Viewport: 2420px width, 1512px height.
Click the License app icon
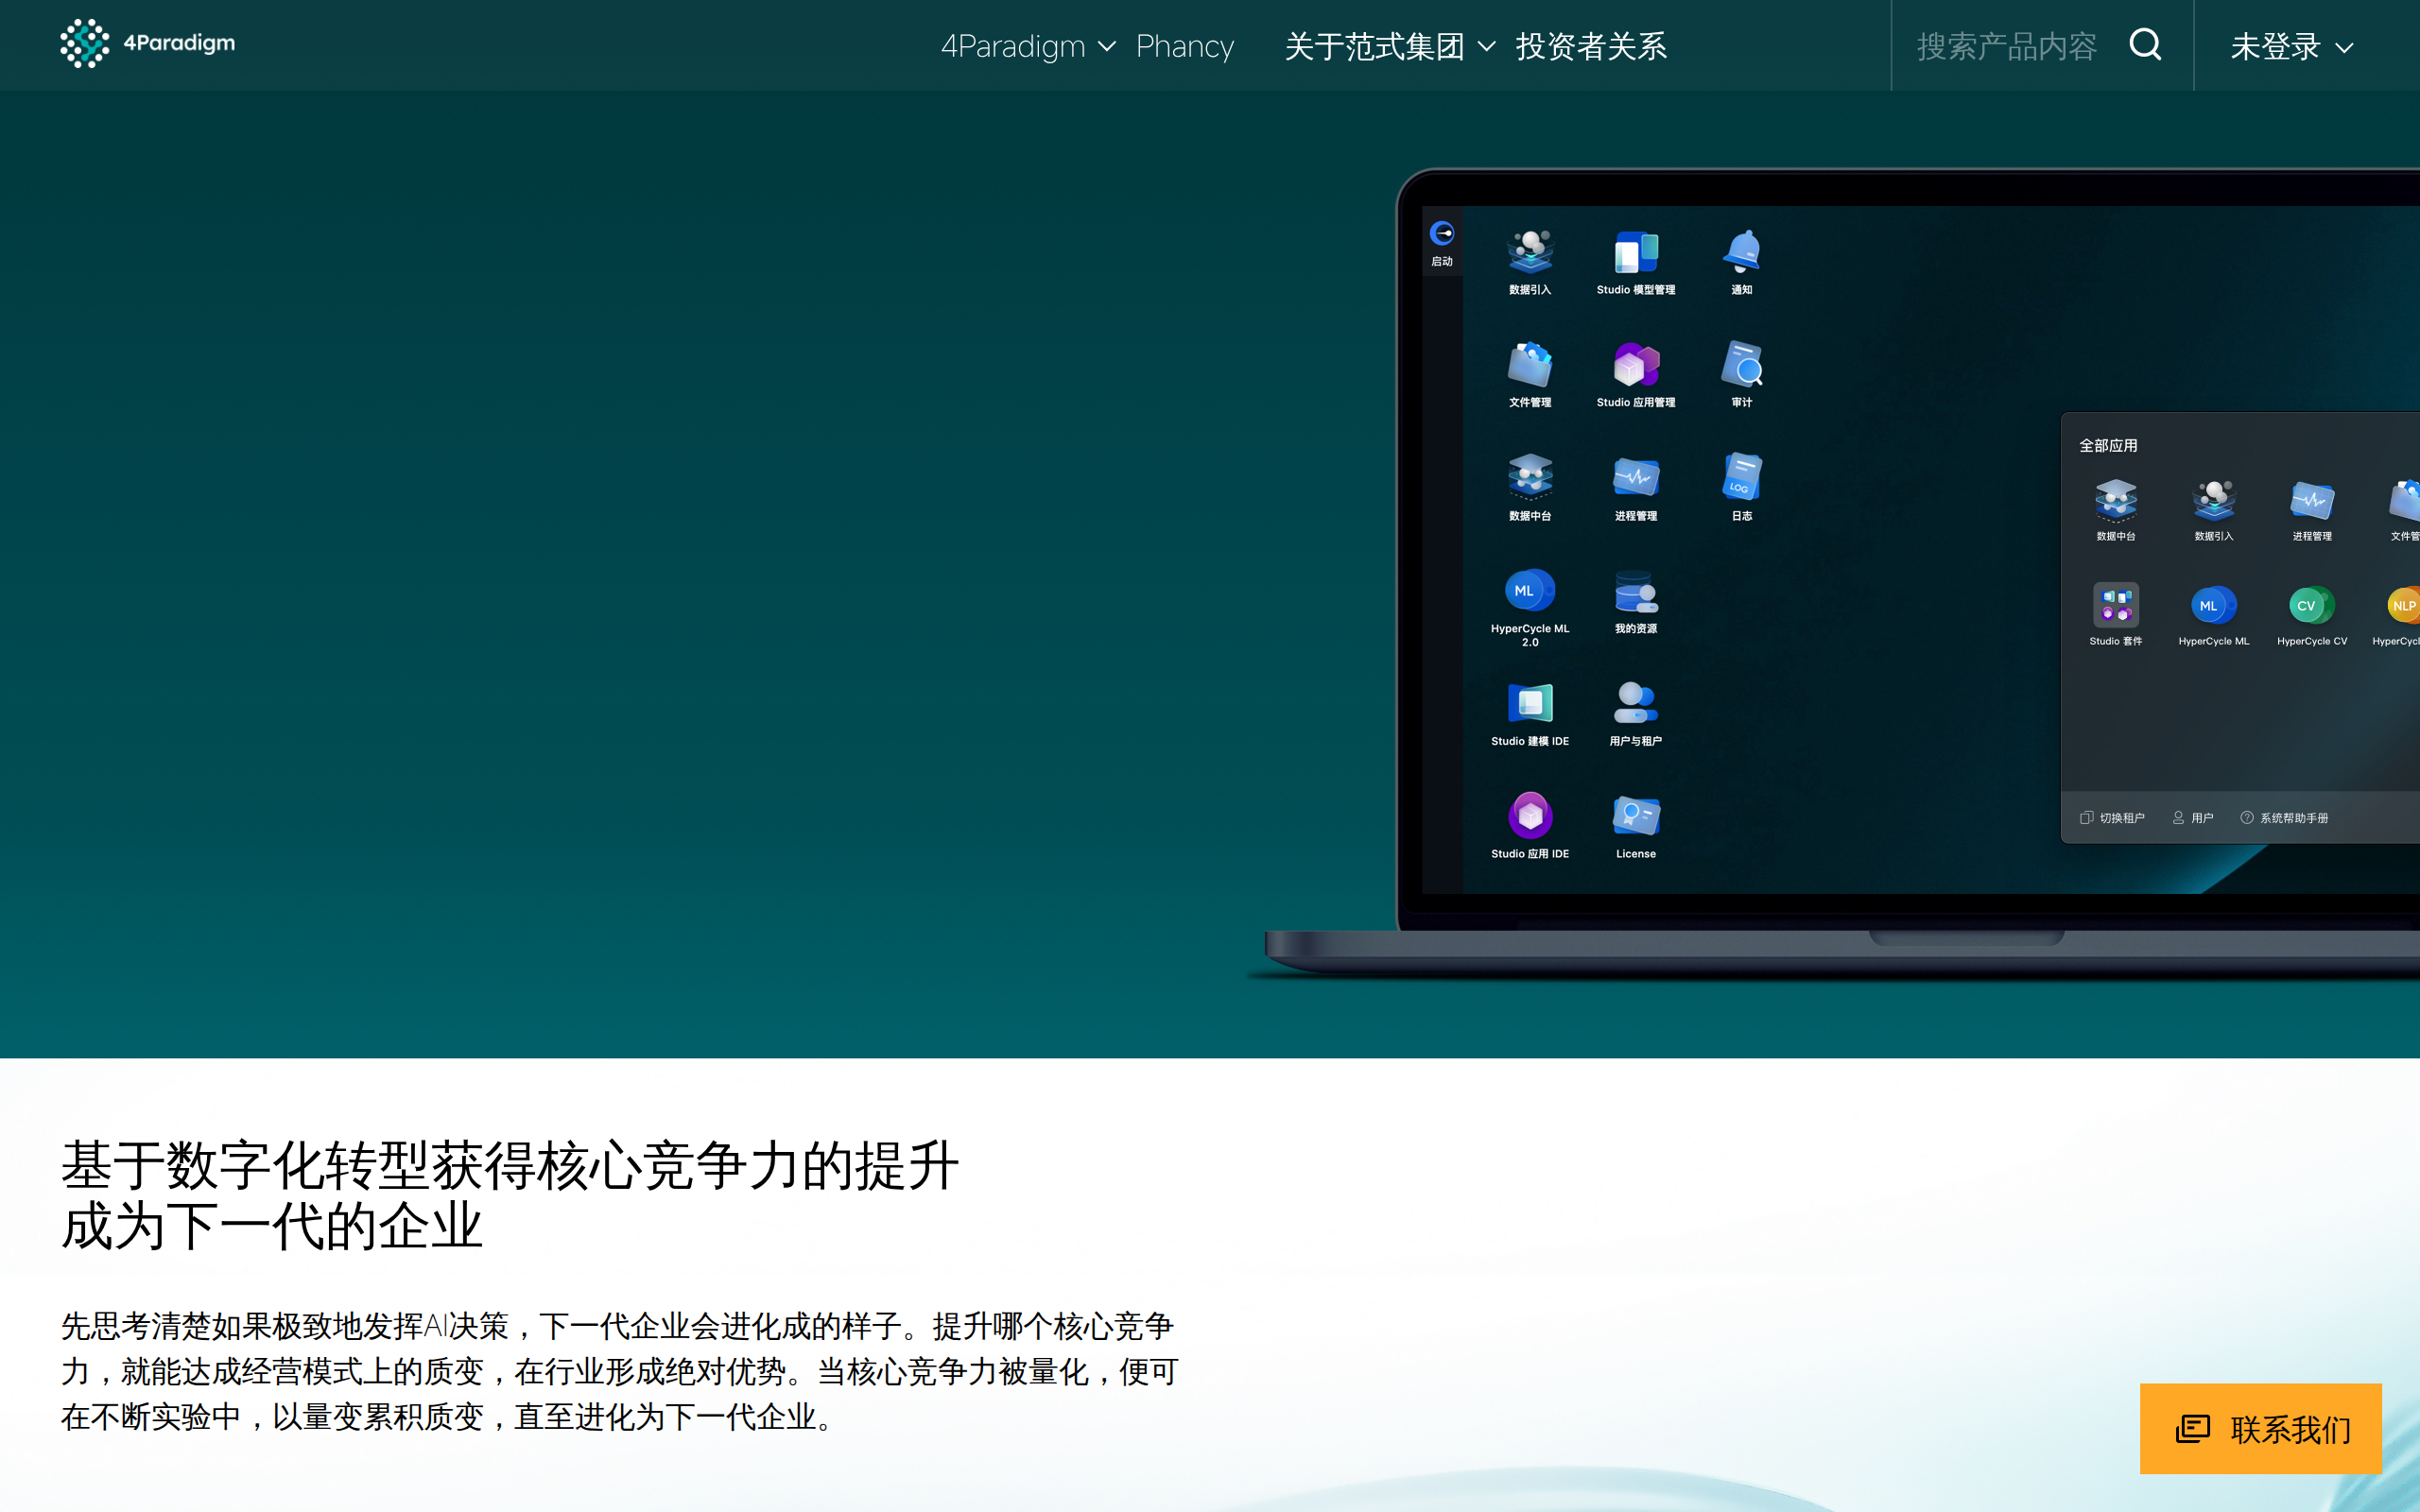[1635, 817]
